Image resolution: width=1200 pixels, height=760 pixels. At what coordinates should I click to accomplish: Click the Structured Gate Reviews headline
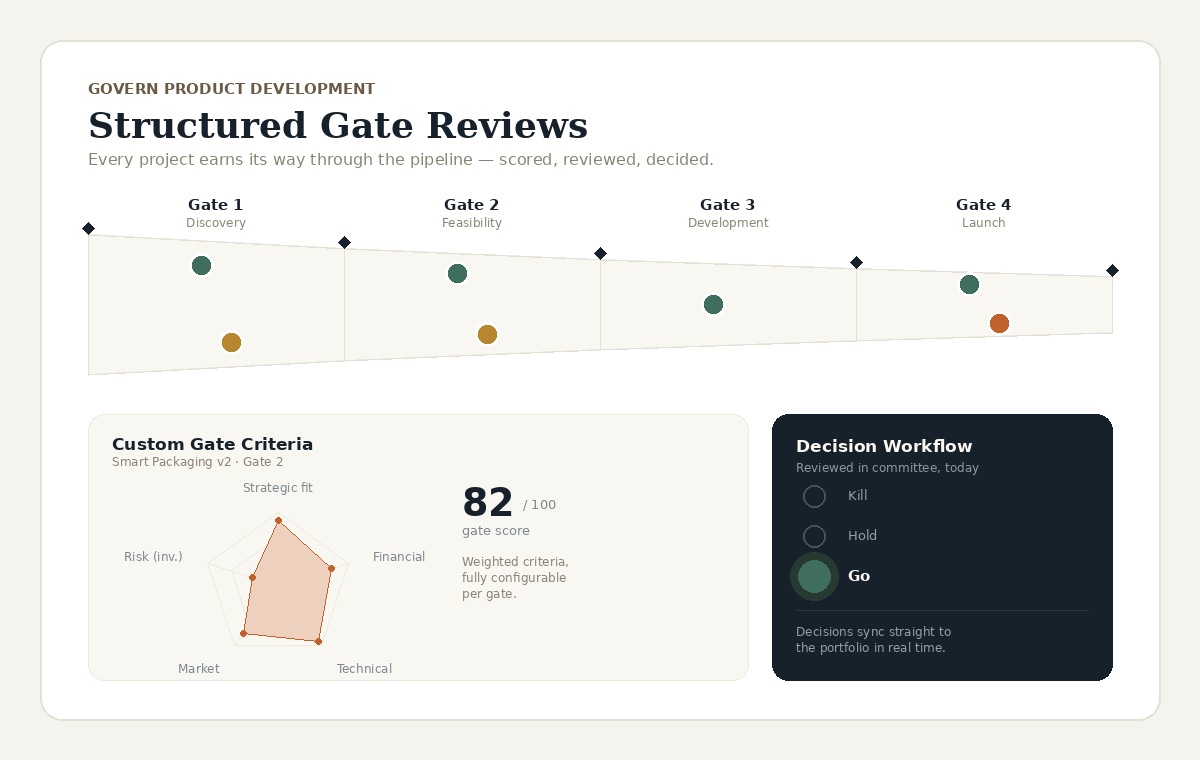click(x=338, y=126)
